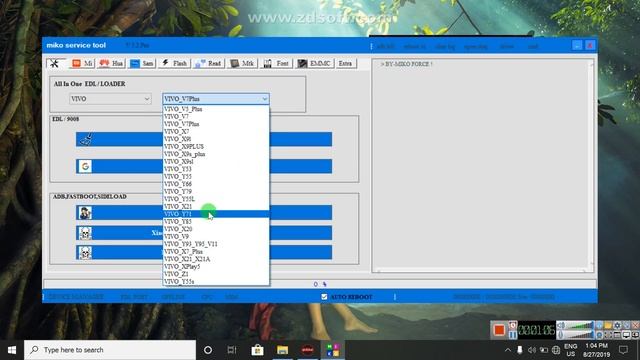This screenshot has width=640, height=360.
Task: Click the Google logo EDL button
Action: point(204,166)
